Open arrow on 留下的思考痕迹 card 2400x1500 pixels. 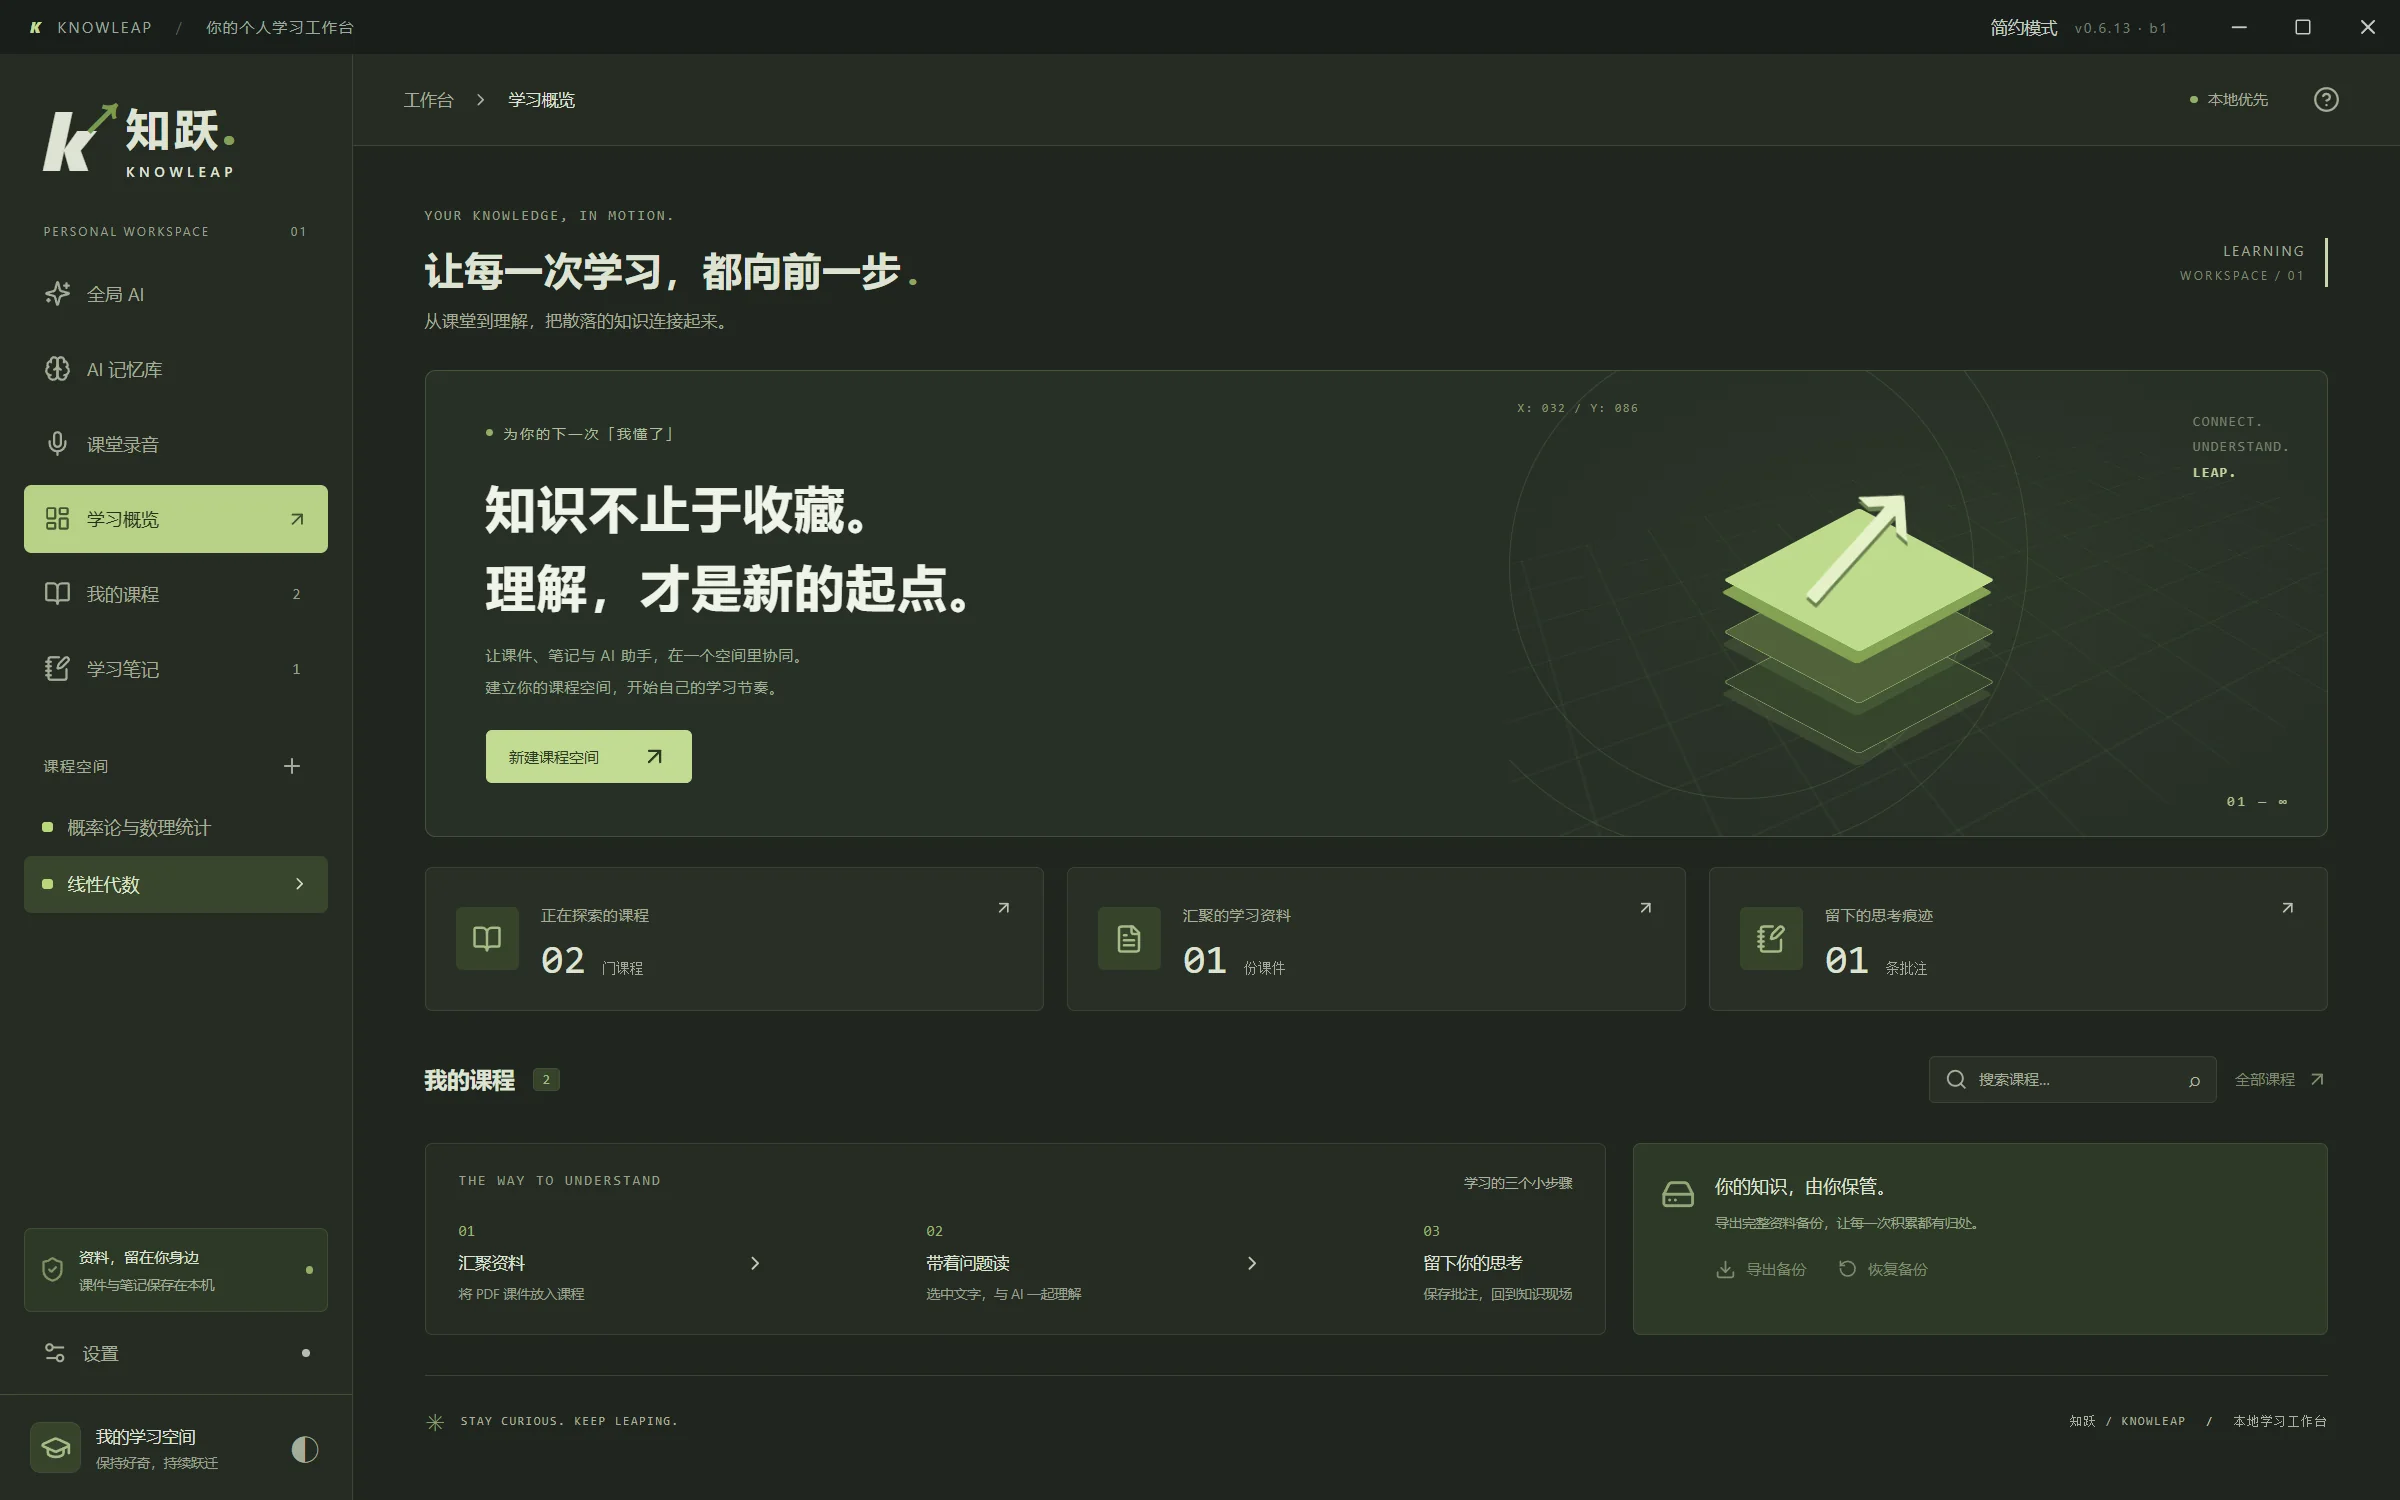(2288, 908)
